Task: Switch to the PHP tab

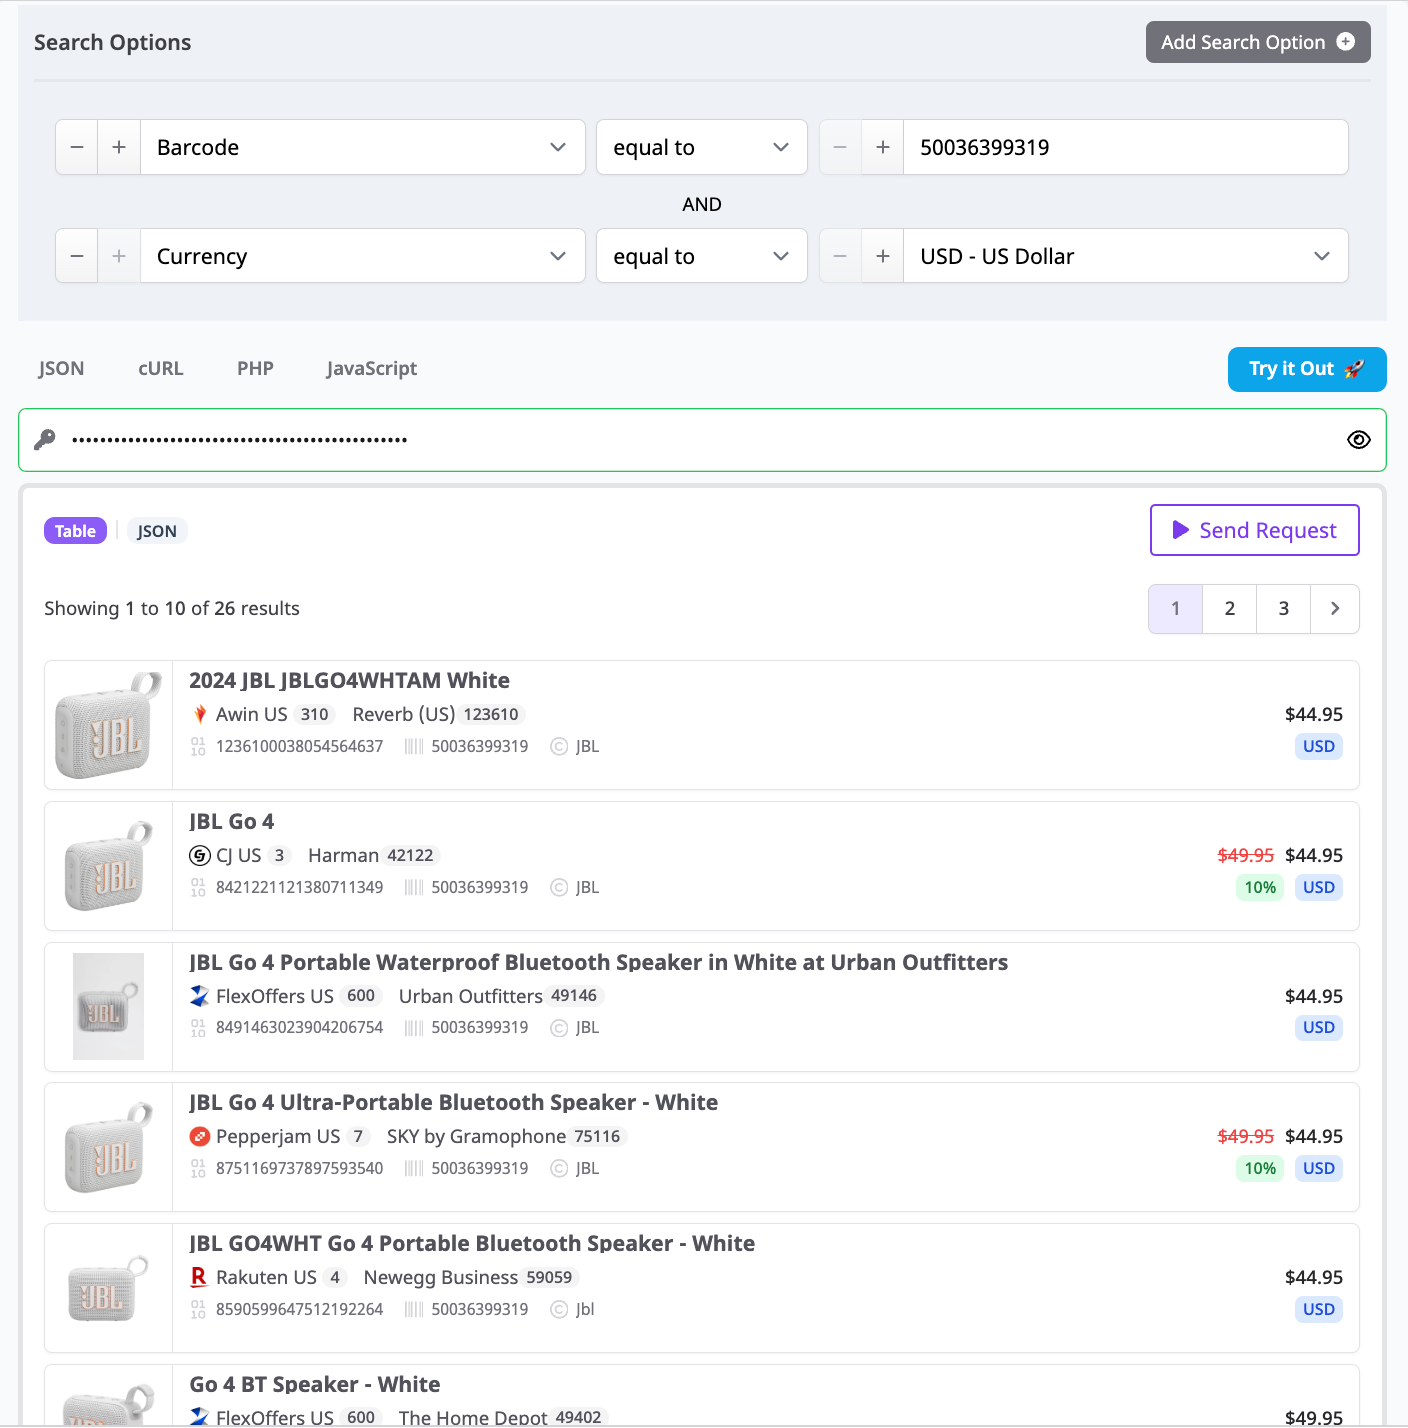Action: point(255,368)
